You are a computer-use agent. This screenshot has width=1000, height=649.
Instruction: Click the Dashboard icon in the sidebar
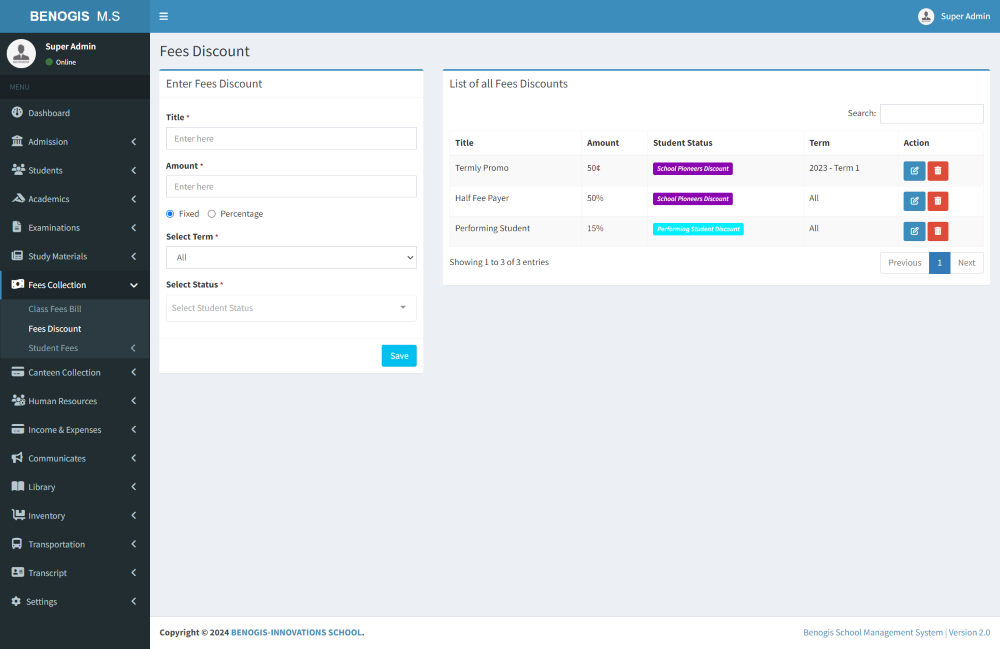[17, 113]
